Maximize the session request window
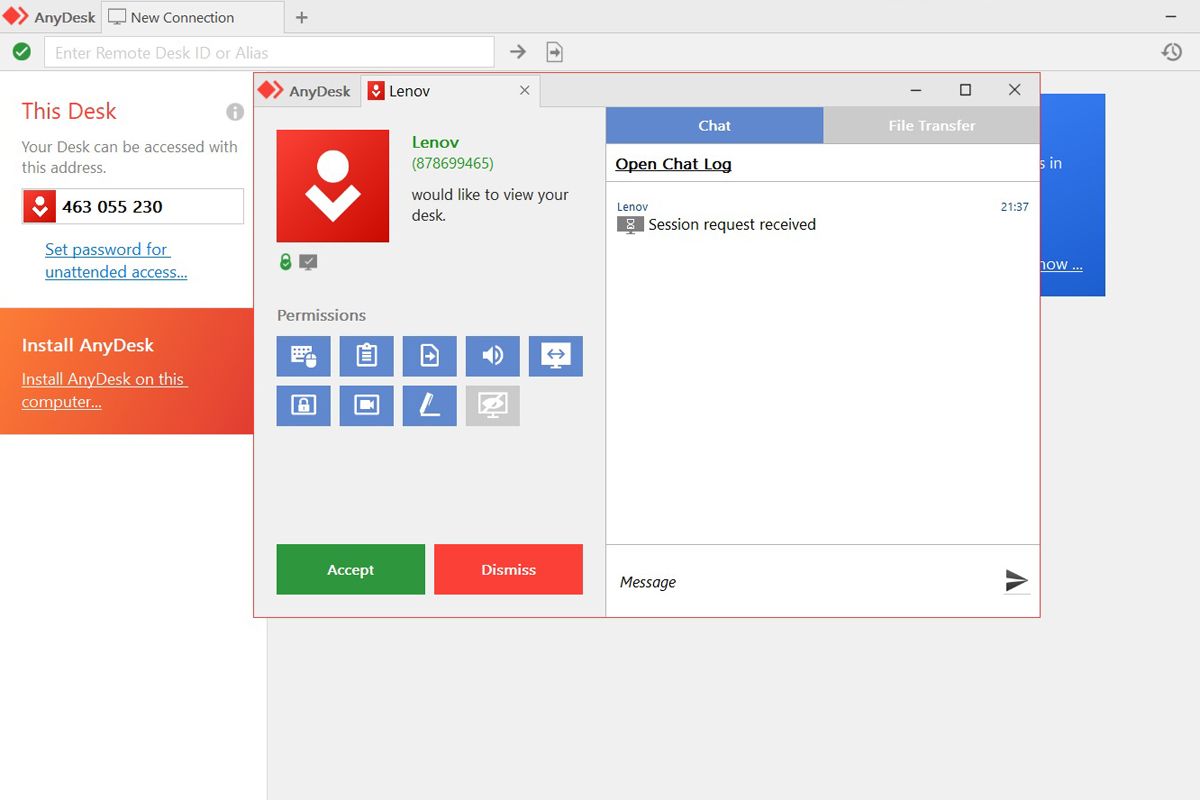Screen dimensions: 1200x800 pos(965,90)
